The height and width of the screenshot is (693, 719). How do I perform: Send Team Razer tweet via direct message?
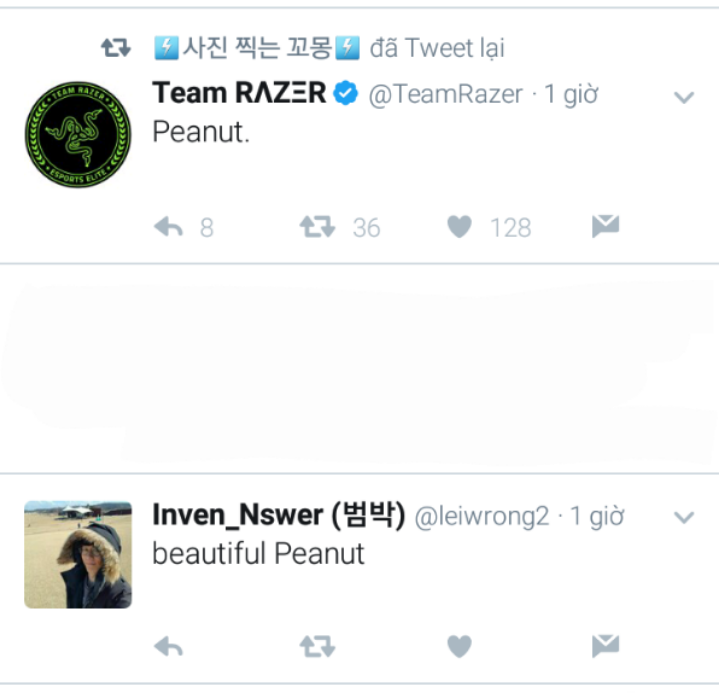(x=605, y=227)
